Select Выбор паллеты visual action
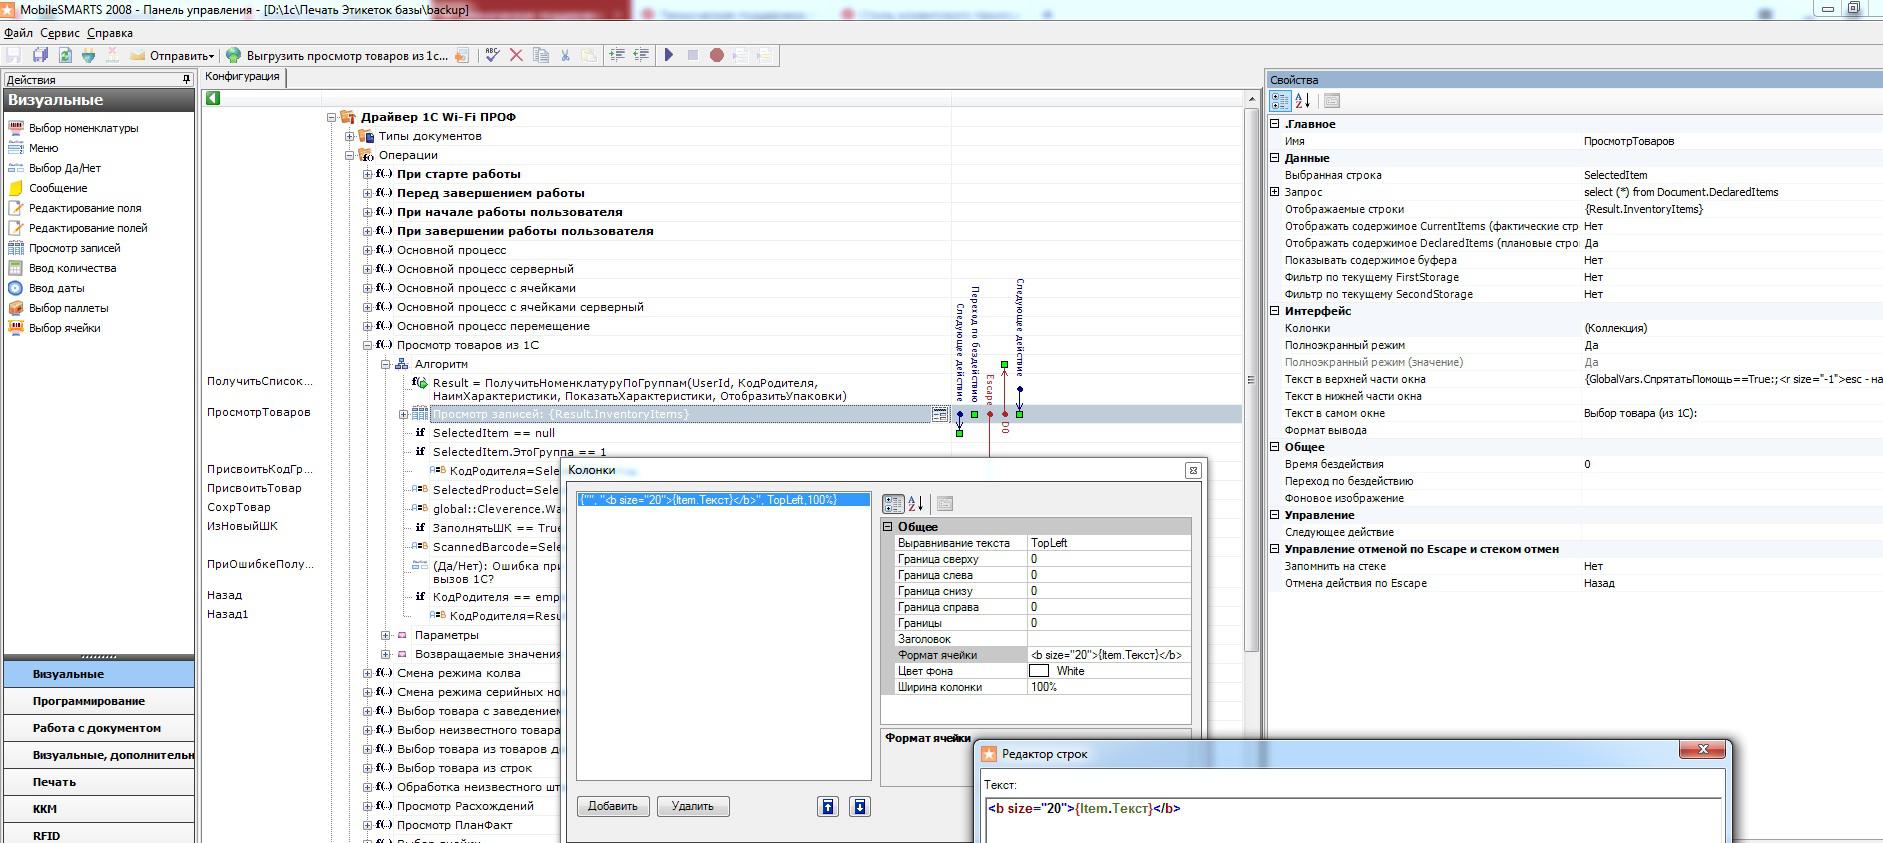 click(69, 308)
